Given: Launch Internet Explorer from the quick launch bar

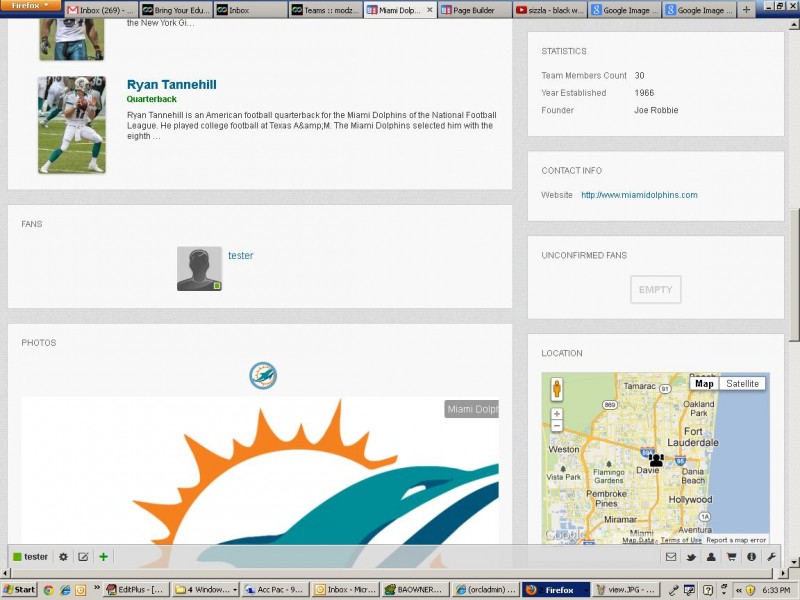Looking at the screenshot, I should (x=65, y=590).
